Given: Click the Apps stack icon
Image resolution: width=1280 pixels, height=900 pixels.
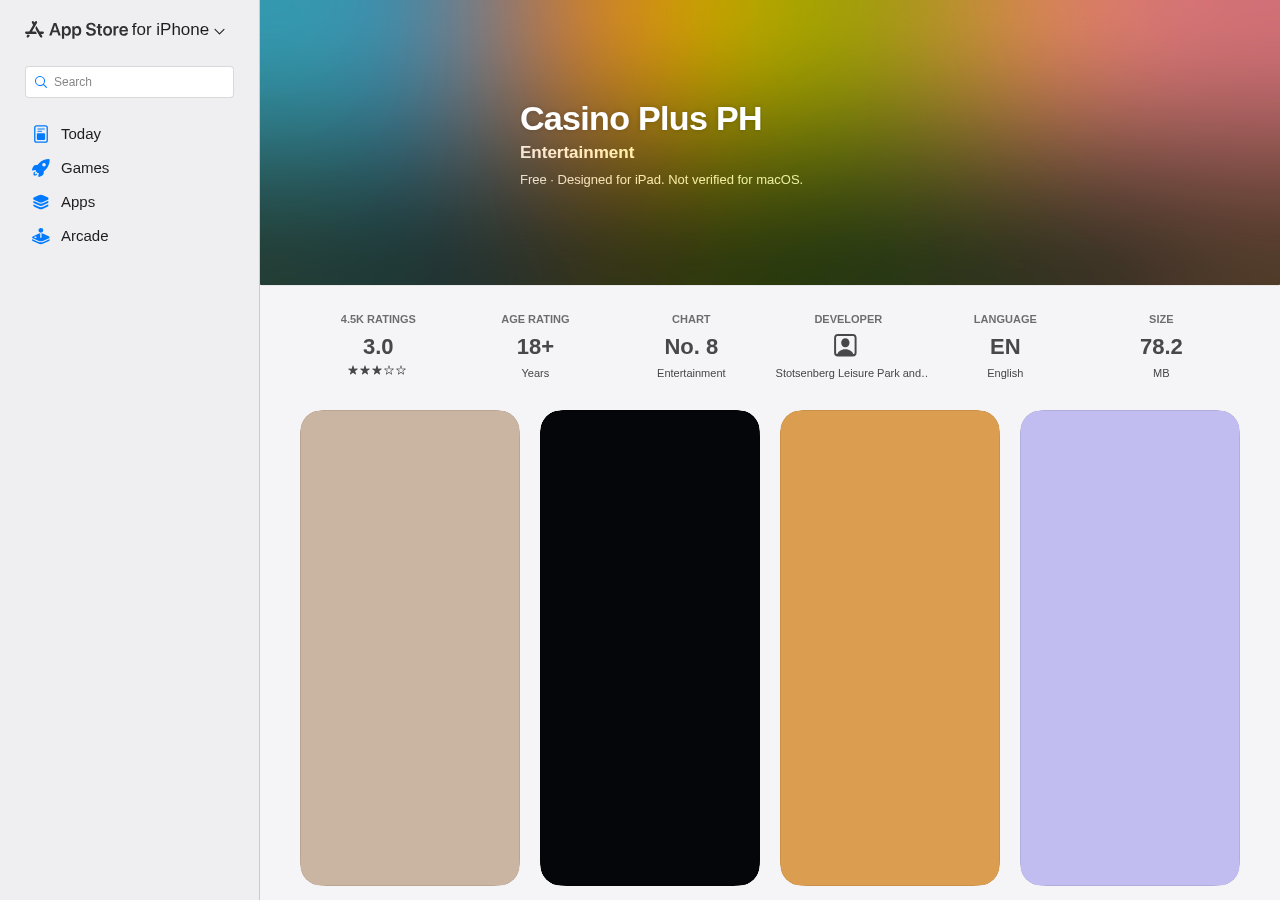Looking at the screenshot, I should (41, 202).
